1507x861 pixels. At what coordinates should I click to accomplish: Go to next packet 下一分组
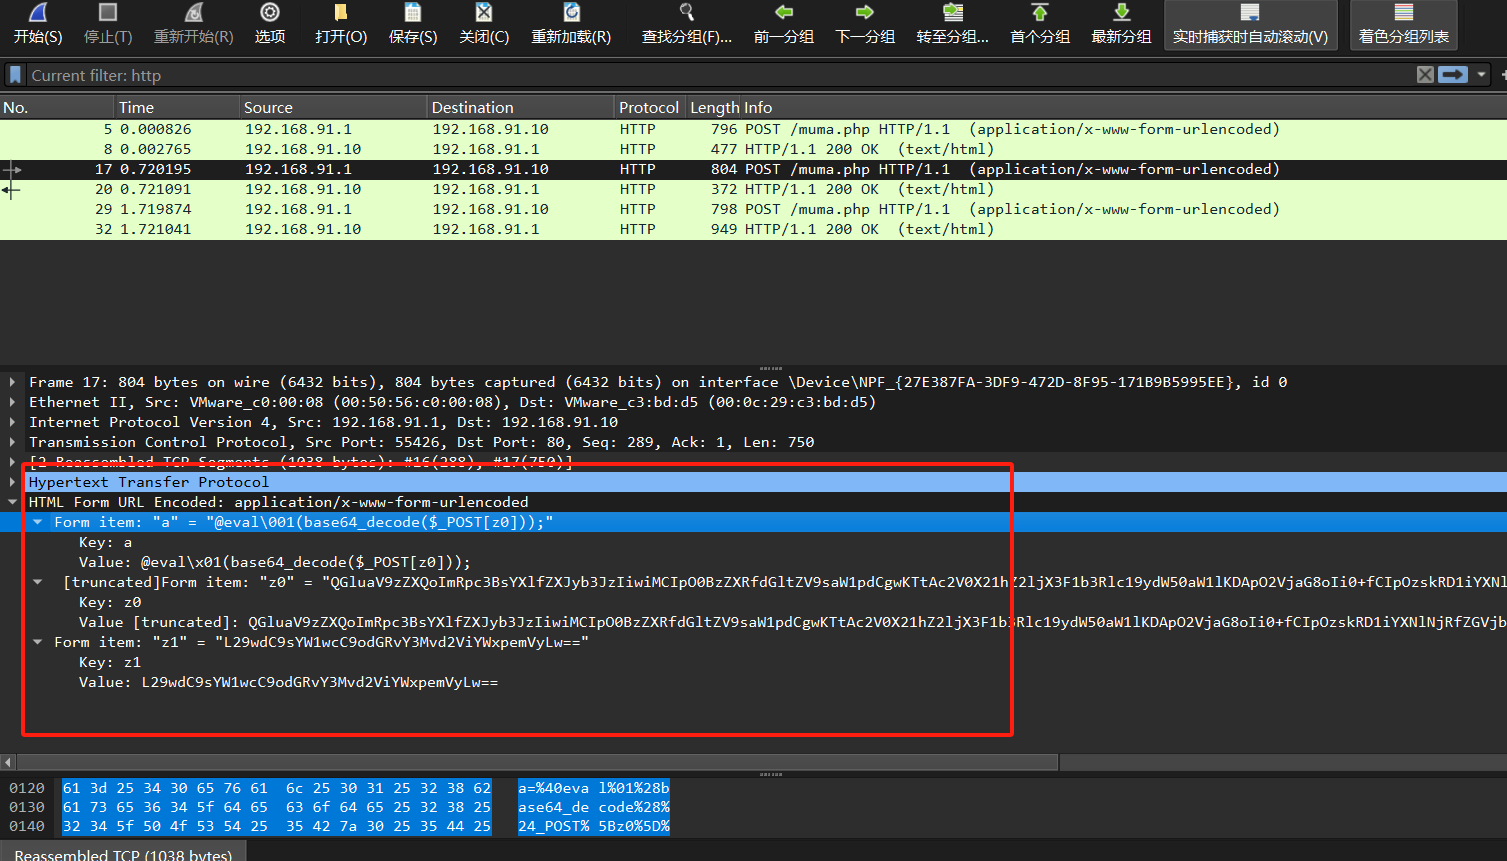pos(865,24)
